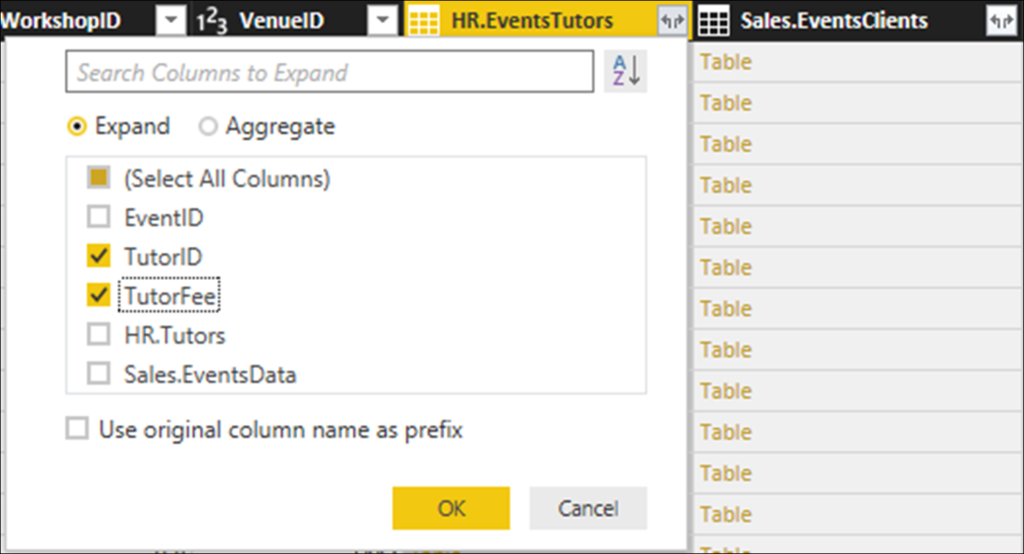Uncheck the TutorFee column checkbox
Viewport: 1024px width, 554px height.
coord(99,296)
